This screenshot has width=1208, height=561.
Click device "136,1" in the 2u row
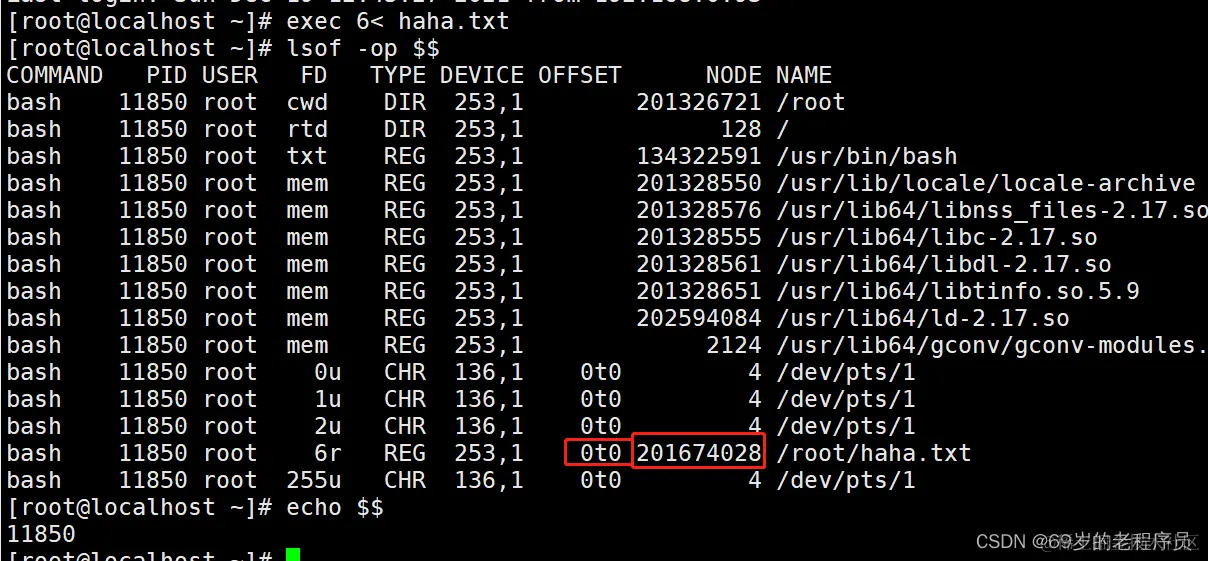[489, 426]
